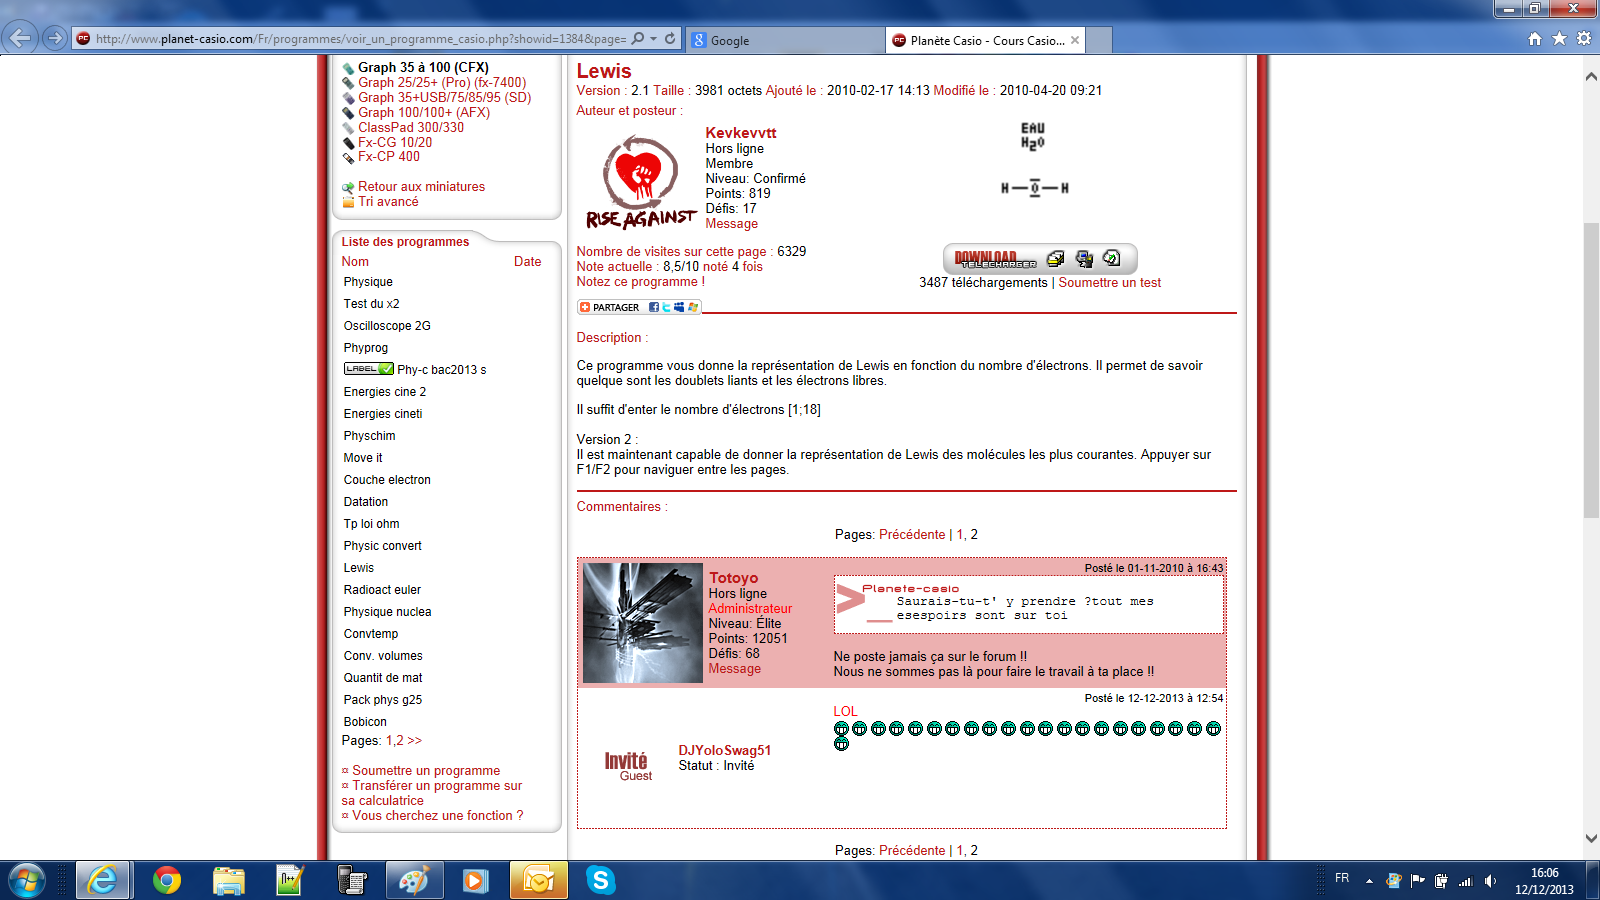Click the page-with-checkmark icon in download bar
The image size is (1600, 900).
tap(1112, 259)
